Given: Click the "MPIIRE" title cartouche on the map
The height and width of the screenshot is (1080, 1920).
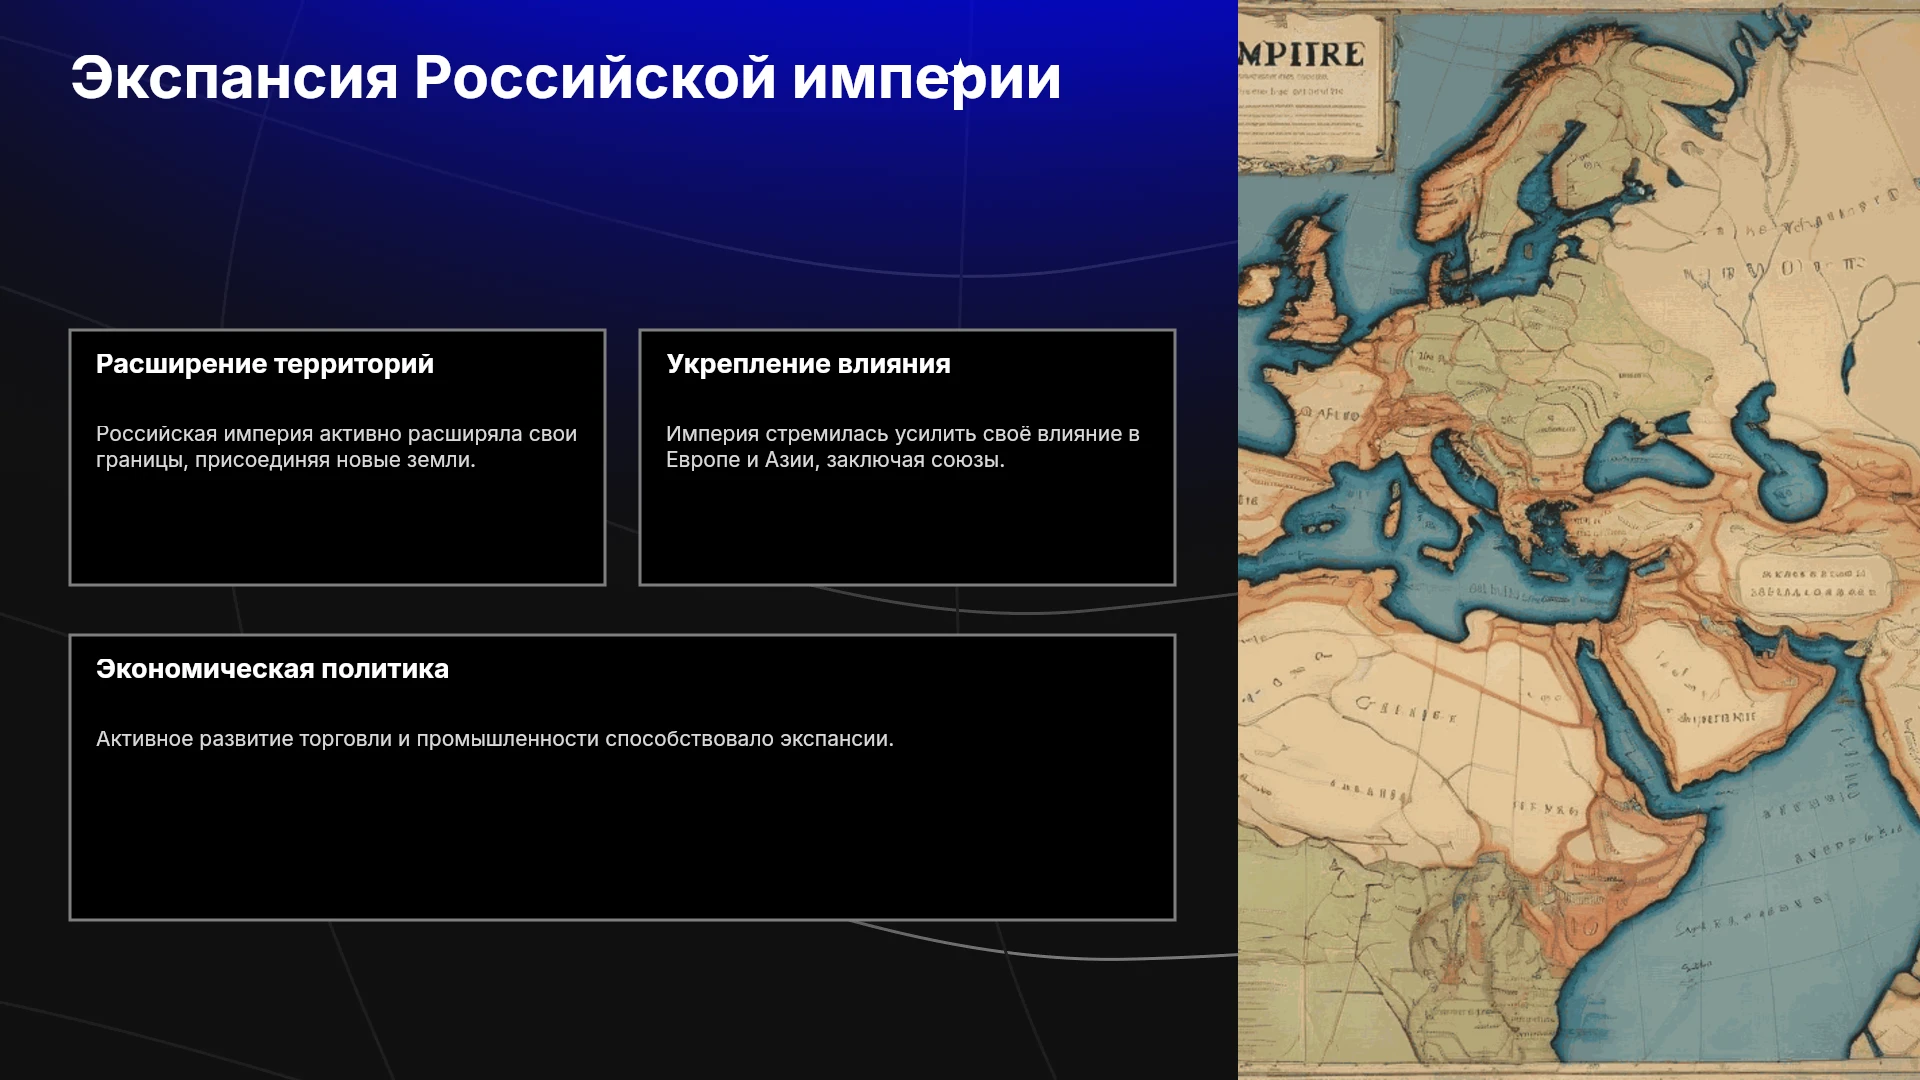Looking at the screenshot, I should click(1312, 90).
